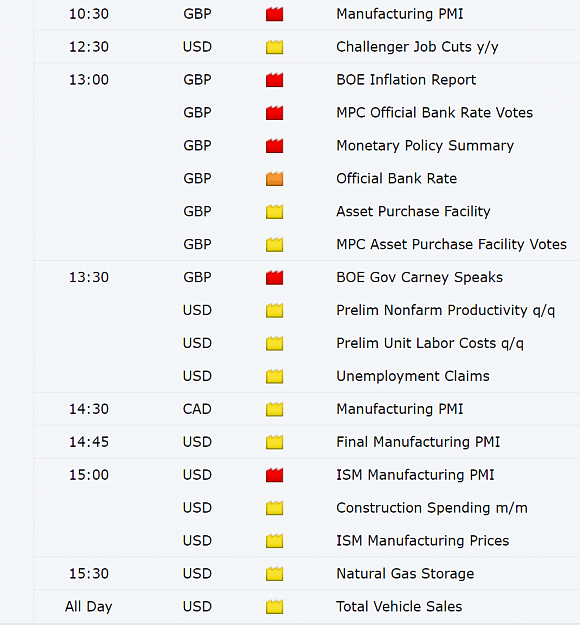Image resolution: width=580 pixels, height=625 pixels.
Task: Click orange impact icon for Official Bank Rate
Action: tap(274, 179)
